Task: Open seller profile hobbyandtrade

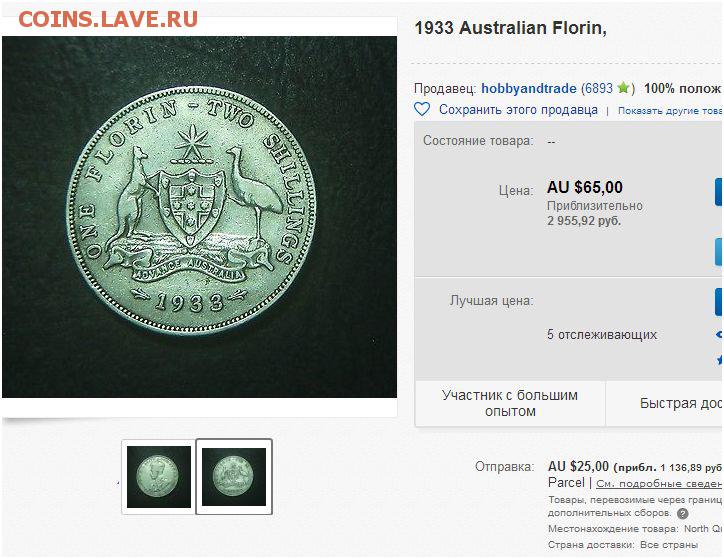Action: tap(529, 88)
